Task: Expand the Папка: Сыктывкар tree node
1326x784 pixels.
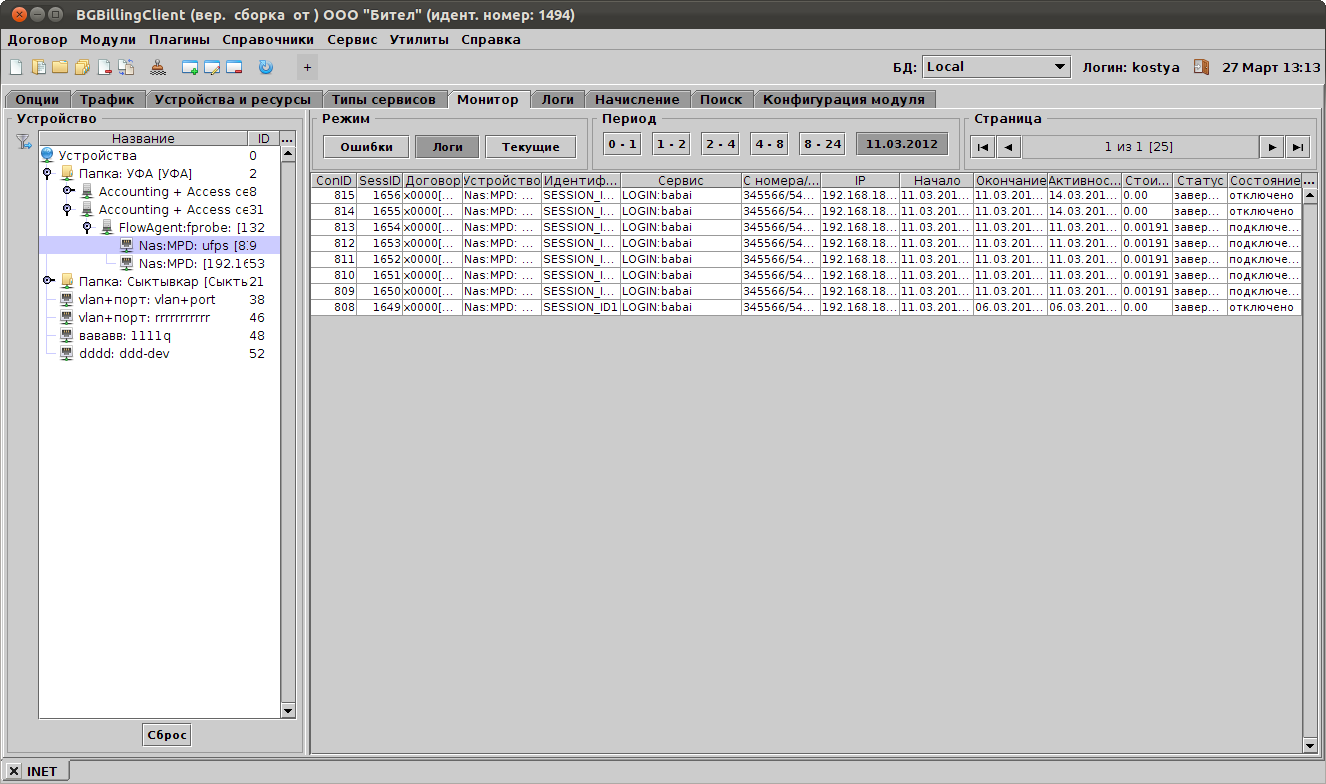Action: tap(48, 282)
